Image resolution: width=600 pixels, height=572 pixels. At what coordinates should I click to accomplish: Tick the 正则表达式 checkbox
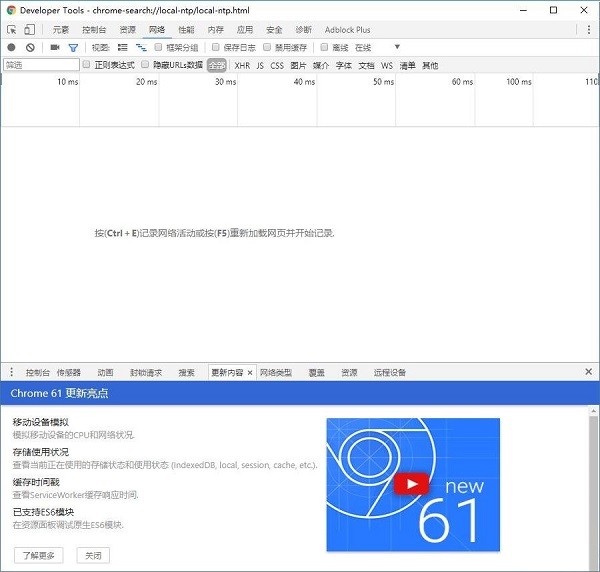pyautogui.click(x=86, y=64)
